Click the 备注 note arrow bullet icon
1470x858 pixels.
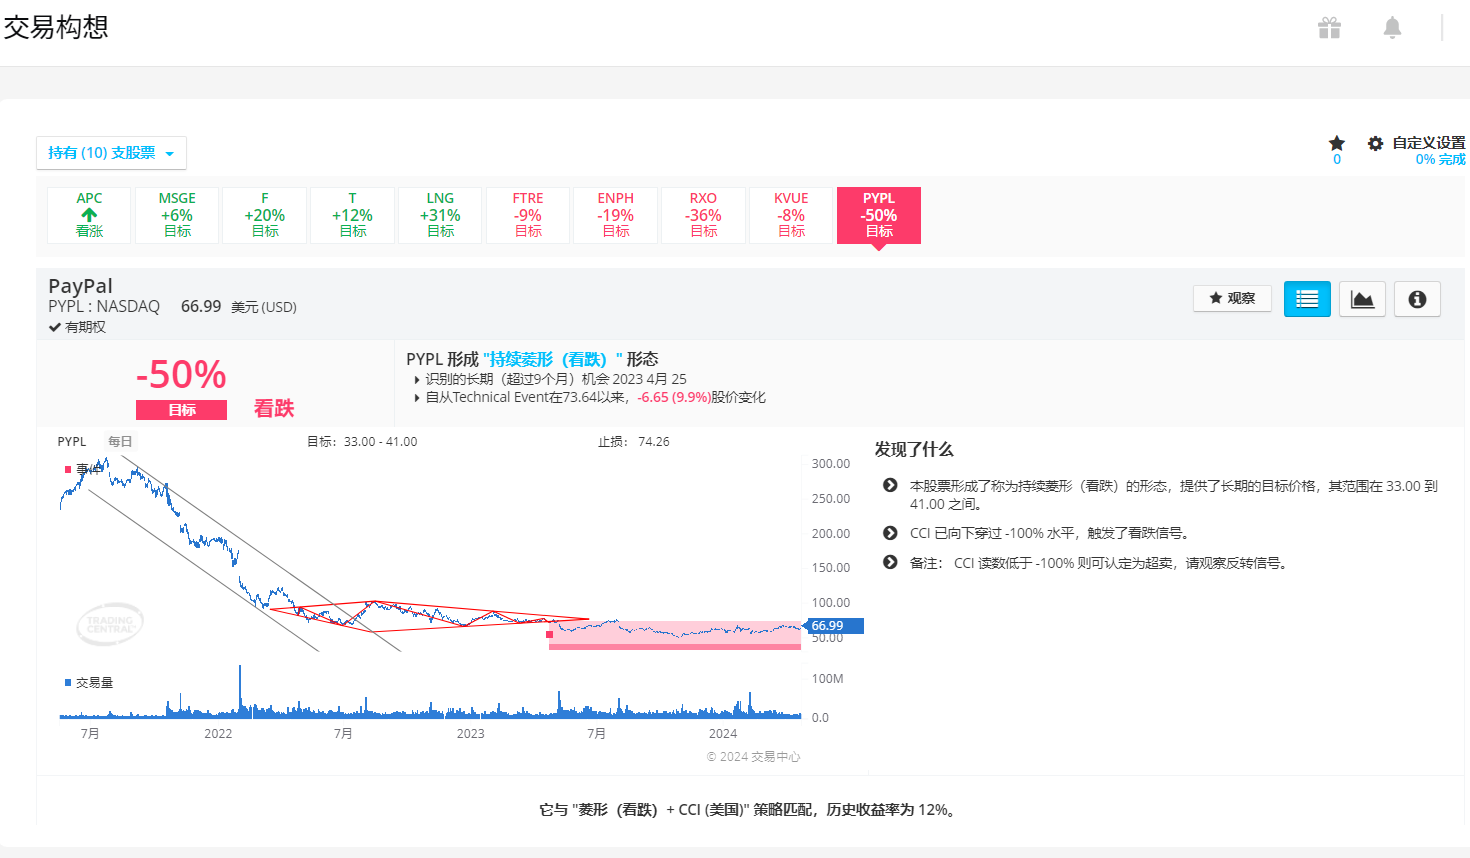click(x=890, y=562)
